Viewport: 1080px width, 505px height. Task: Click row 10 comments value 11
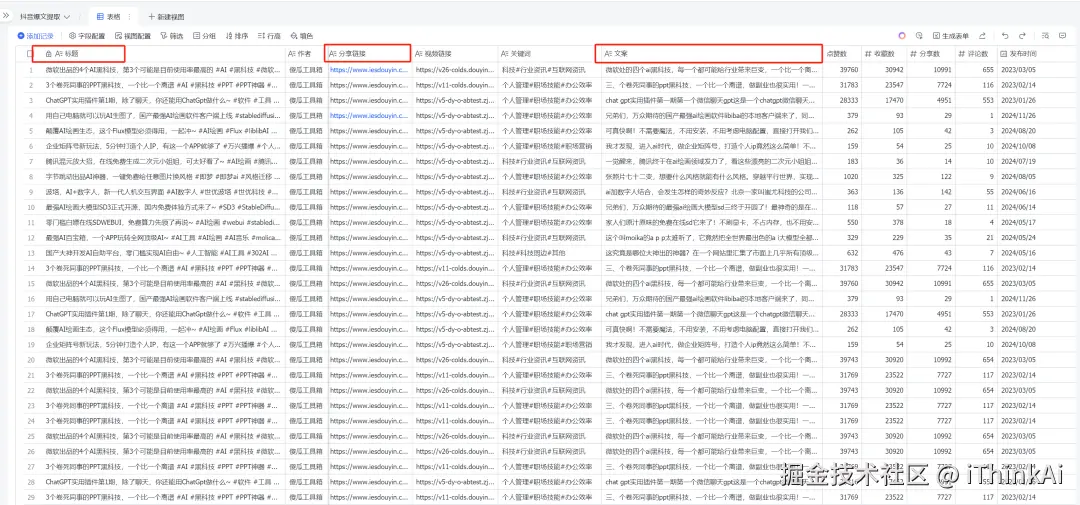tap(990, 206)
